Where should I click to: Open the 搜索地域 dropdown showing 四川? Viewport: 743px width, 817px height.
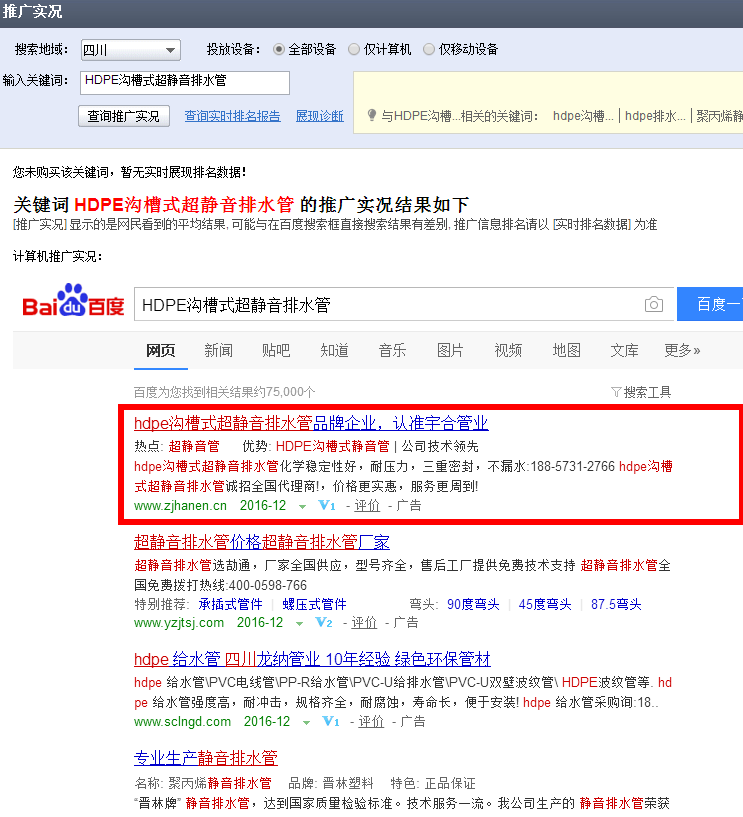131,50
